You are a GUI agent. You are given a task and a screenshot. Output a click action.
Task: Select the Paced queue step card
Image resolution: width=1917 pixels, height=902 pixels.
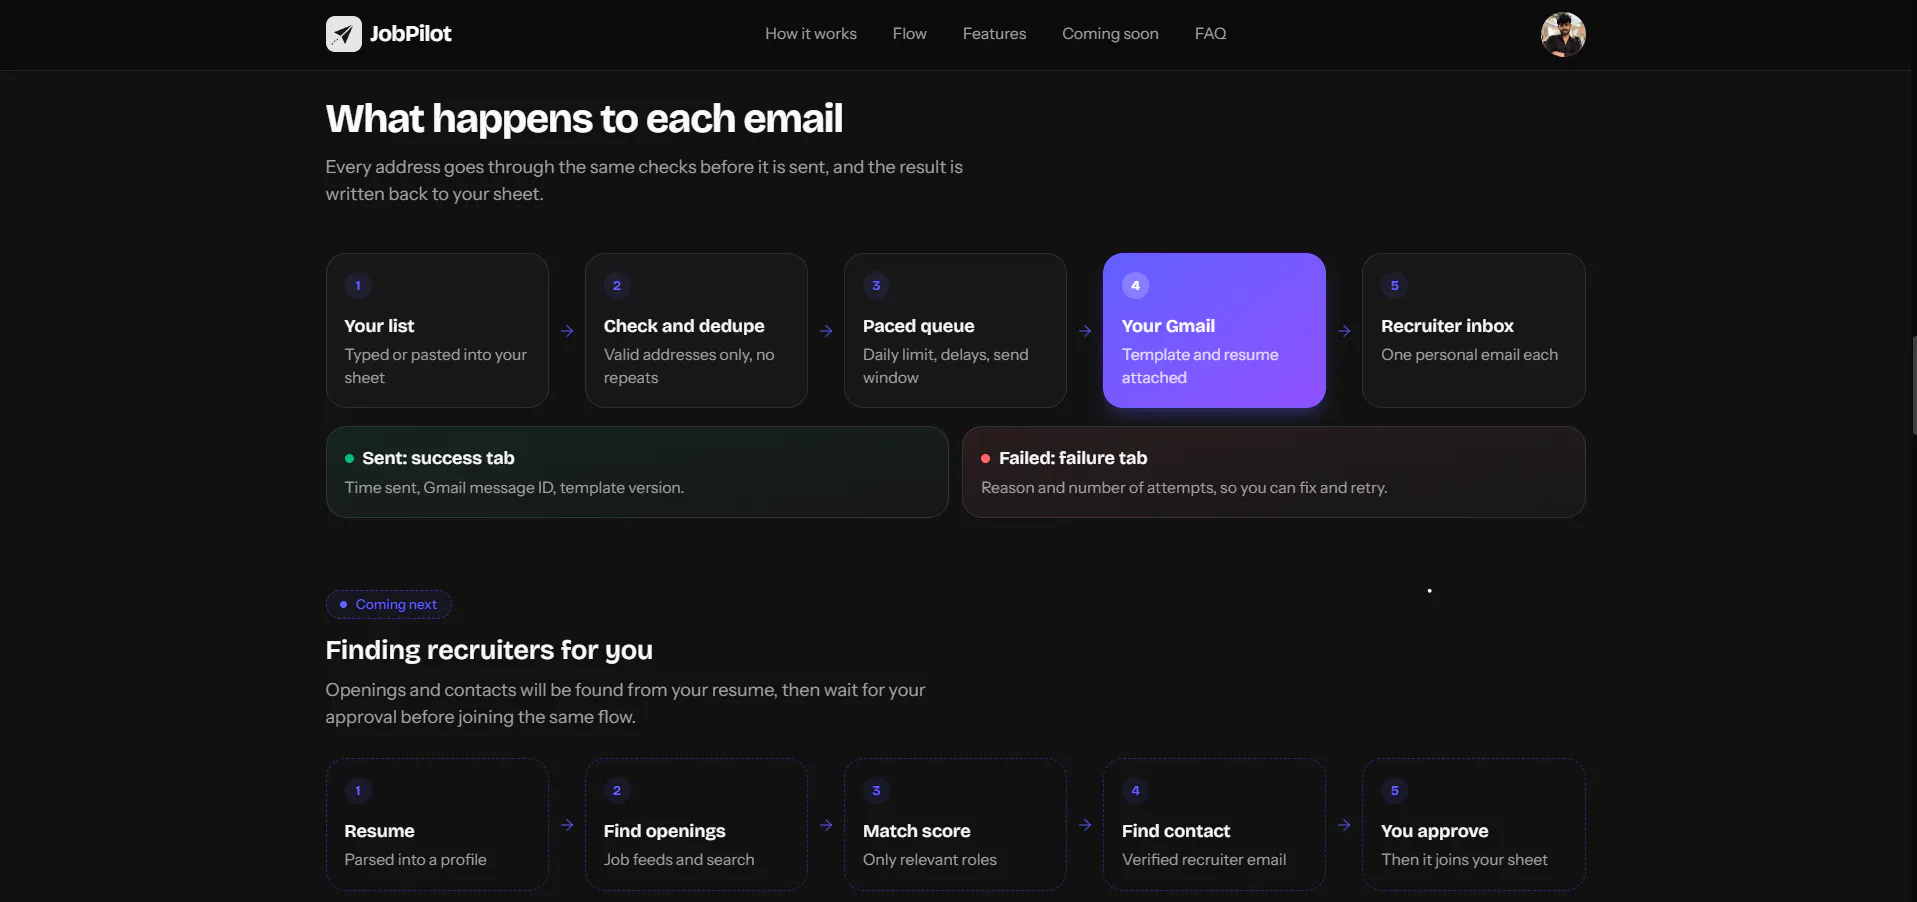click(955, 330)
